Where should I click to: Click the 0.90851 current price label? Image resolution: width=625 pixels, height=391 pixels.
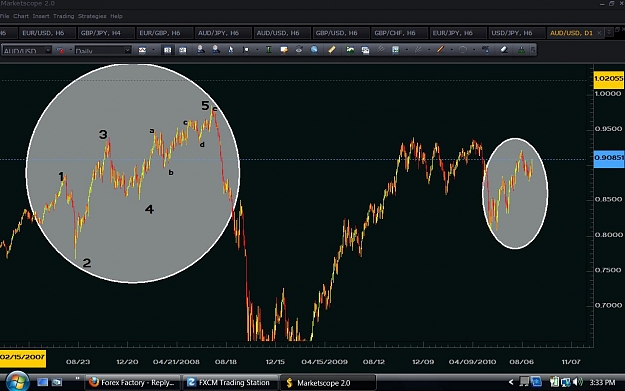click(609, 158)
